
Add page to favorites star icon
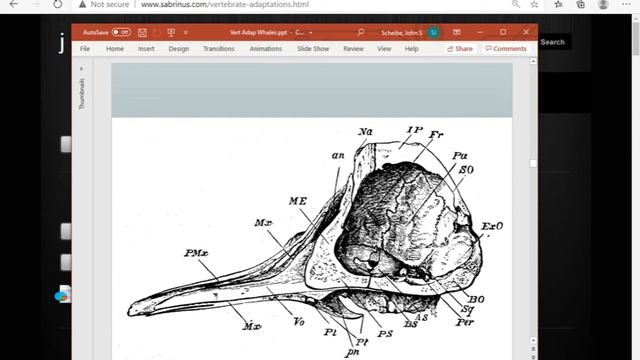[x=534, y=4]
